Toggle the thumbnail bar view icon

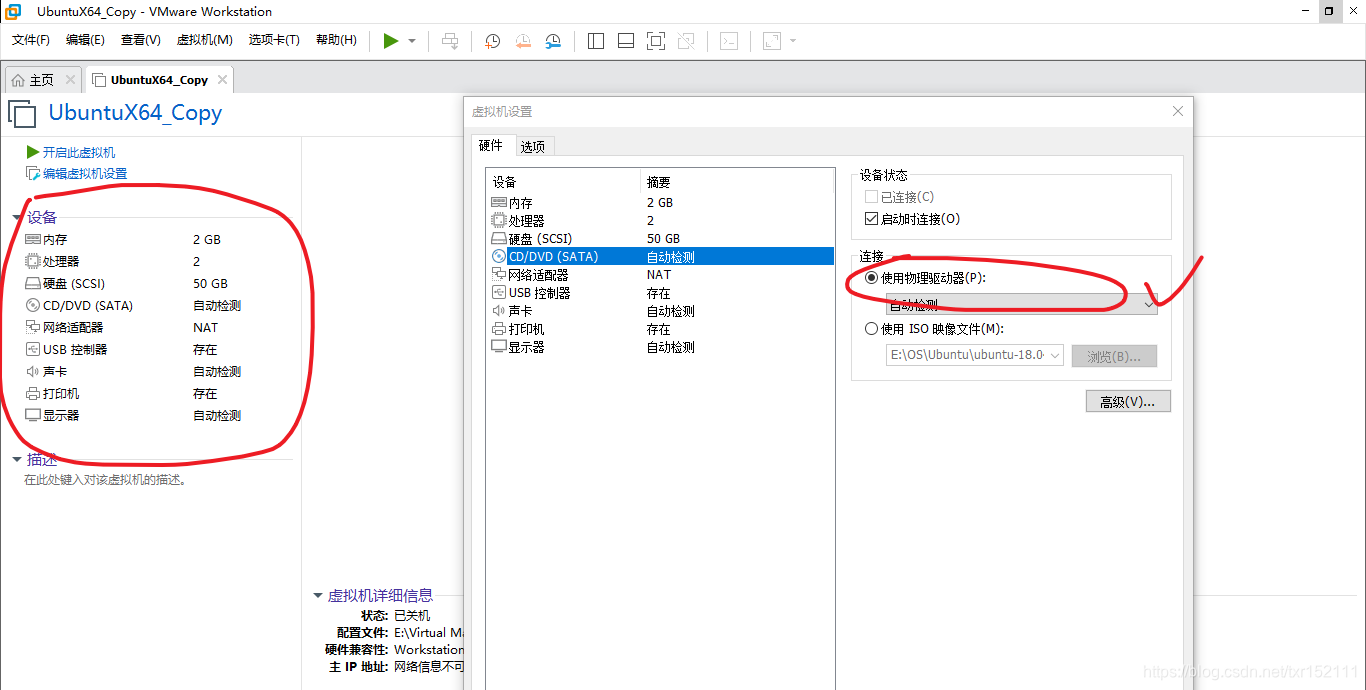click(x=626, y=40)
